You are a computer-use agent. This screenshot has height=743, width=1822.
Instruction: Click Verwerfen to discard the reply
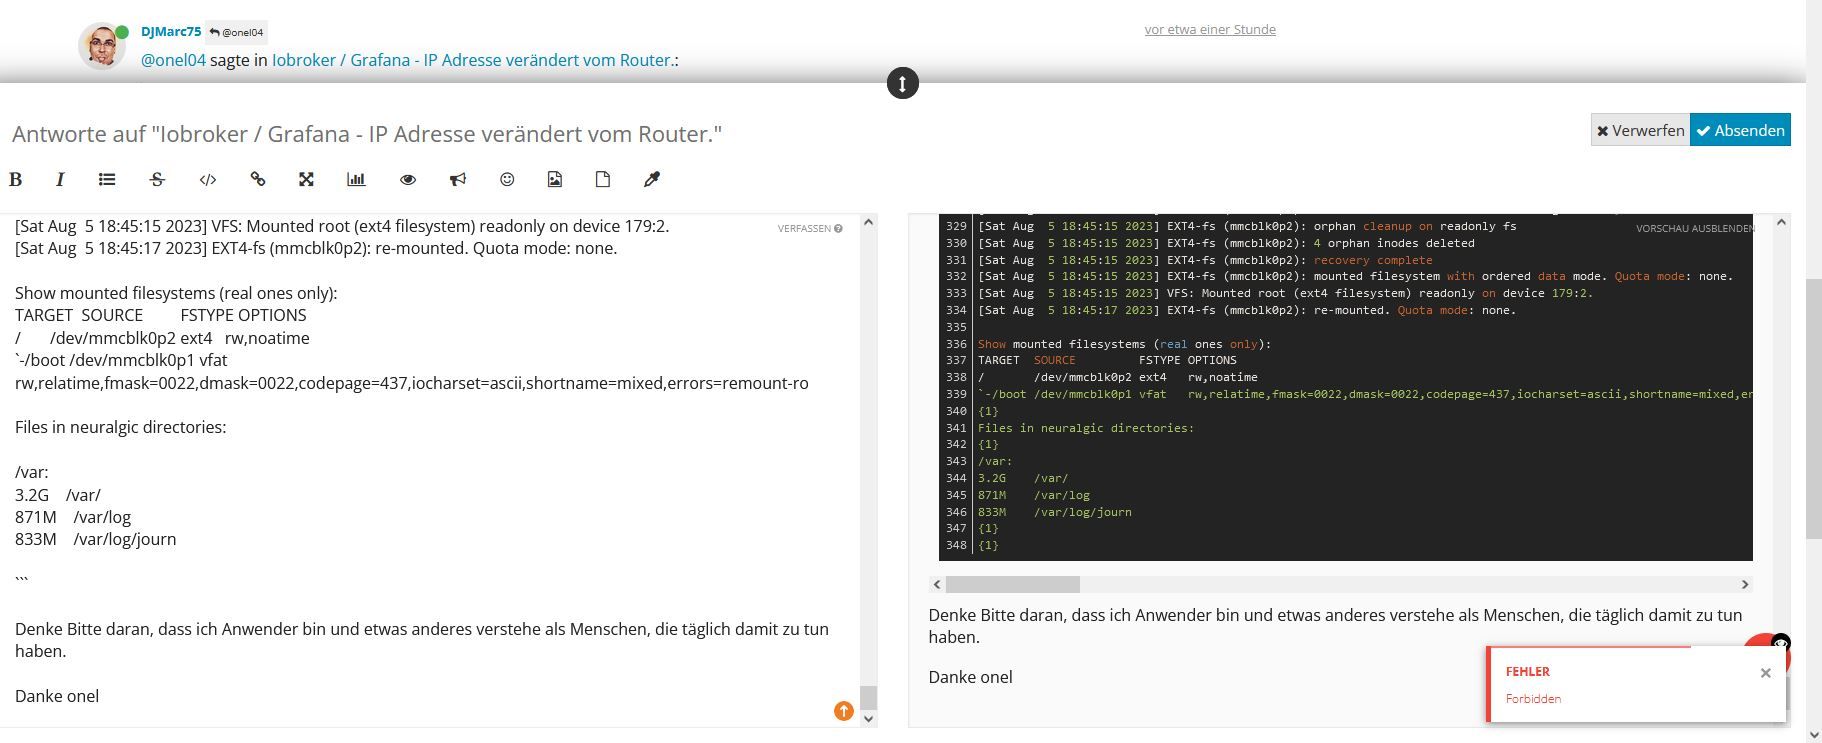[x=1640, y=130]
